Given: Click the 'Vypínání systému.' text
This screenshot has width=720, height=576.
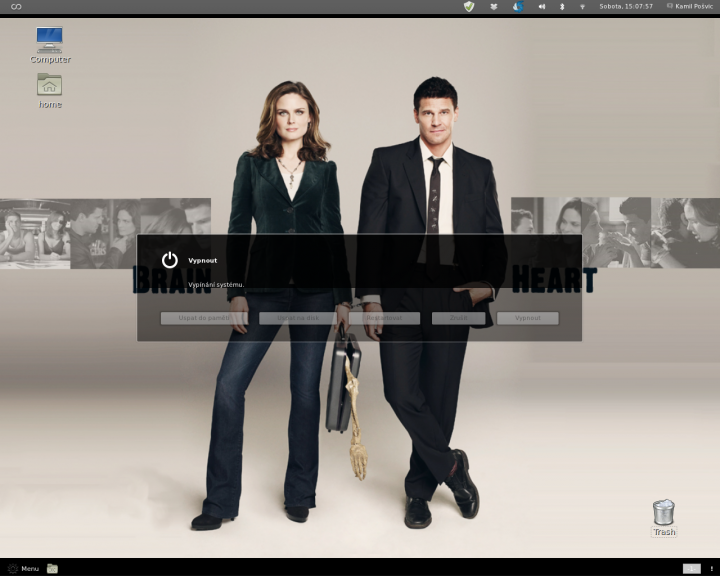Looking at the screenshot, I should coord(216,285).
